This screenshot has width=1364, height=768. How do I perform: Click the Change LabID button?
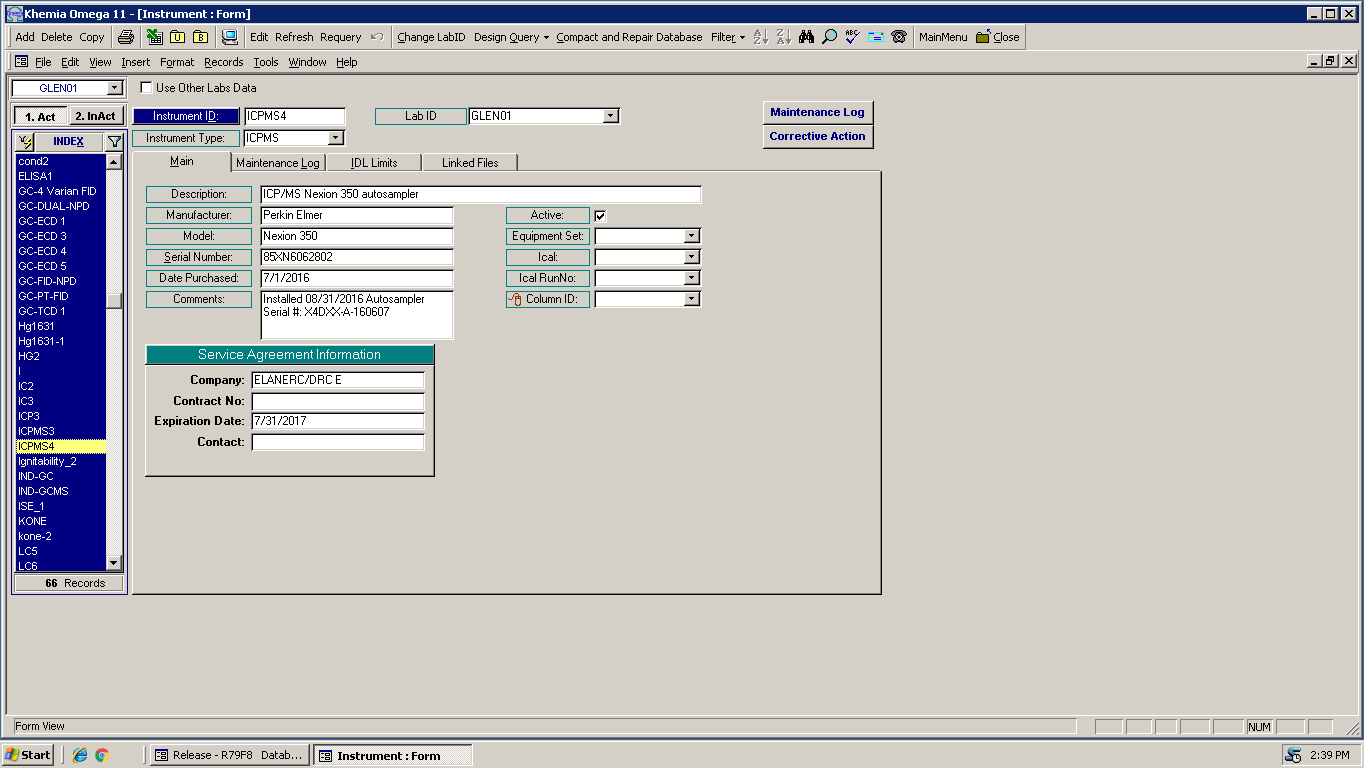[x=431, y=37]
